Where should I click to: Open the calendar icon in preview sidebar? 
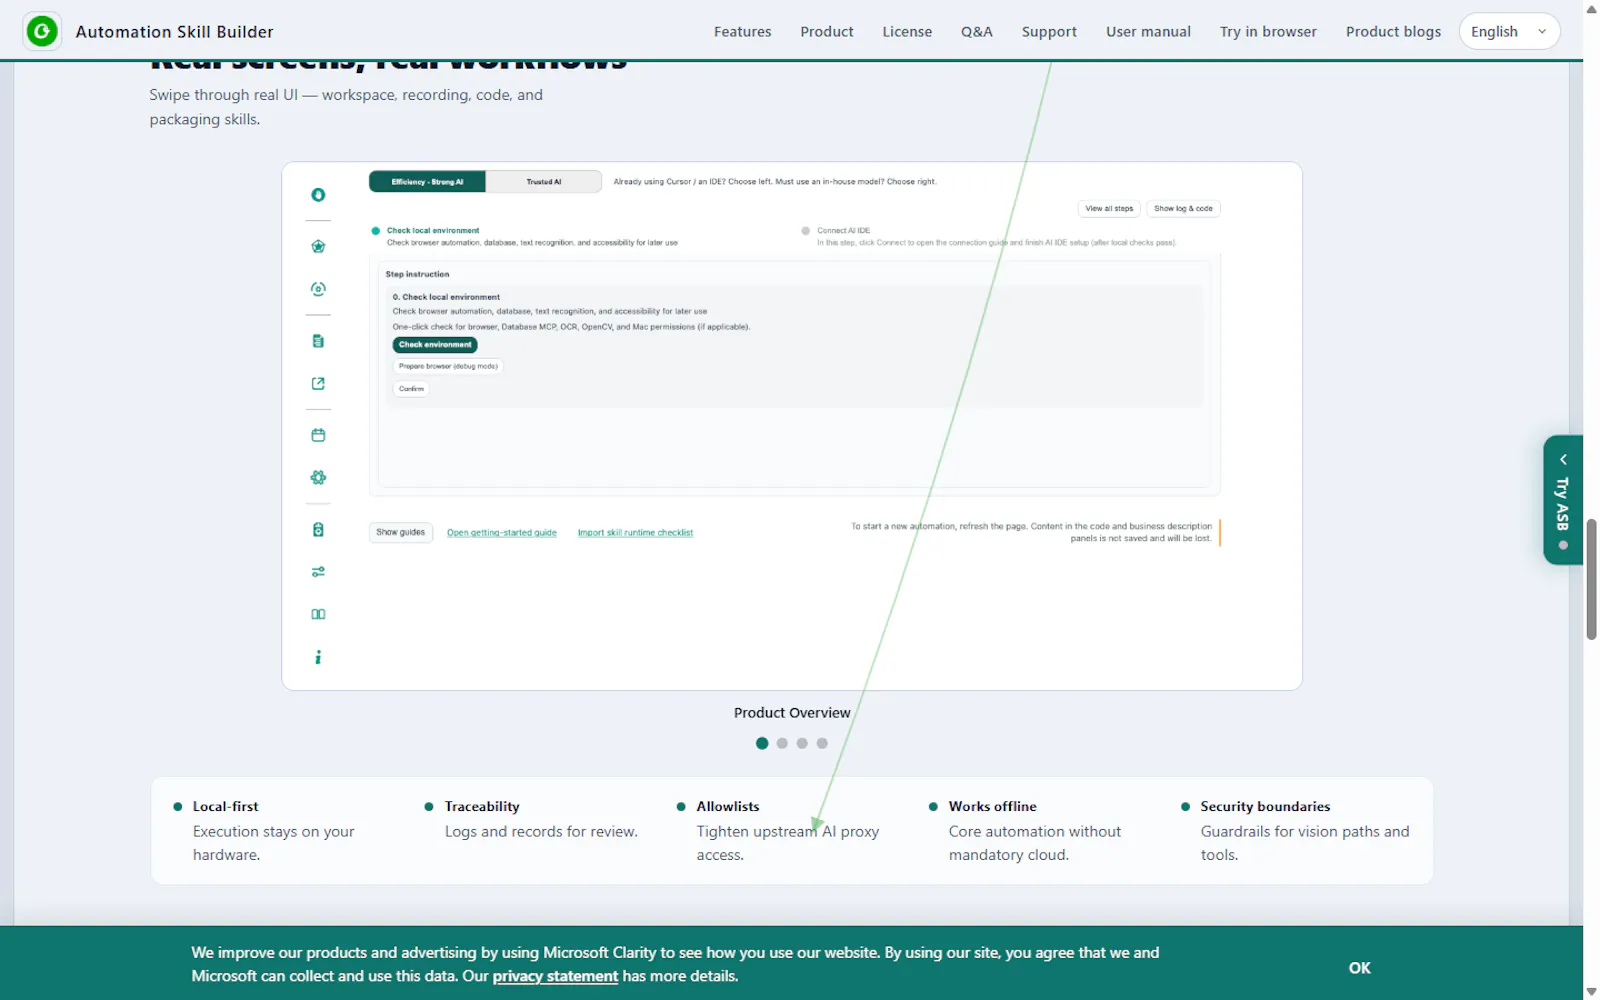tap(318, 435)
